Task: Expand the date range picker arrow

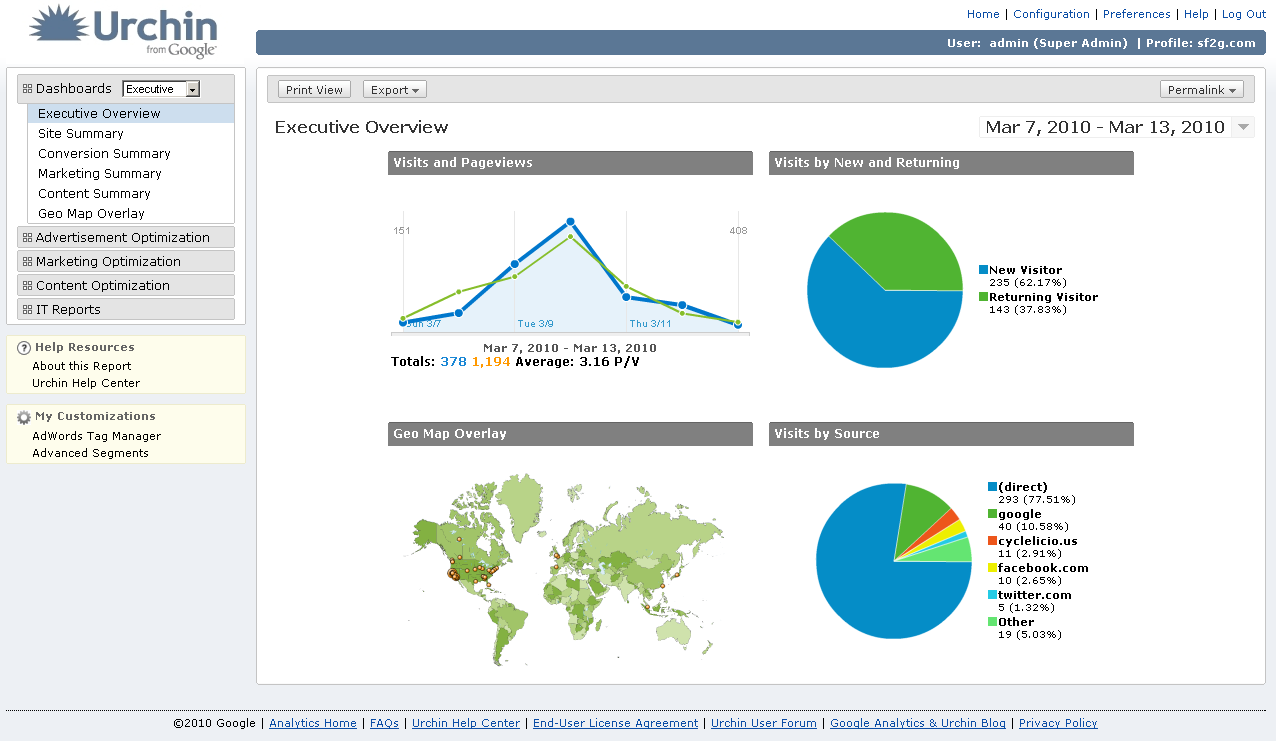Action: click(1243, 127)
